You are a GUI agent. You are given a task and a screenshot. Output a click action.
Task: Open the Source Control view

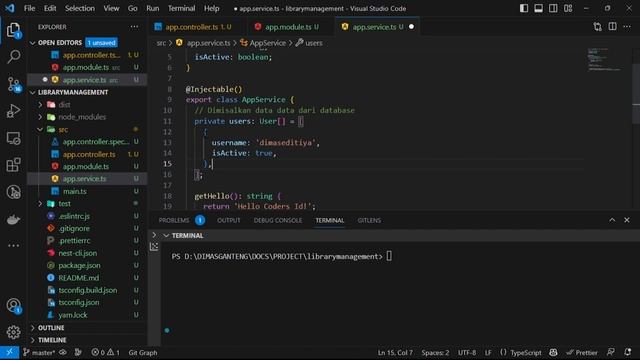point(13,84)
